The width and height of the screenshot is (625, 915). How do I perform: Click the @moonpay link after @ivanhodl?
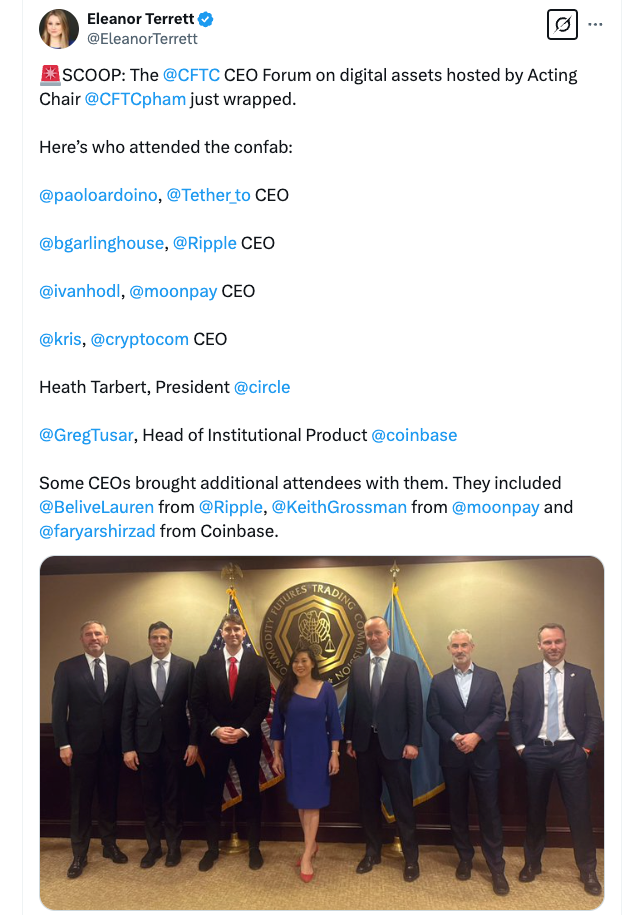pyautogui.click(x=172, y=291)
